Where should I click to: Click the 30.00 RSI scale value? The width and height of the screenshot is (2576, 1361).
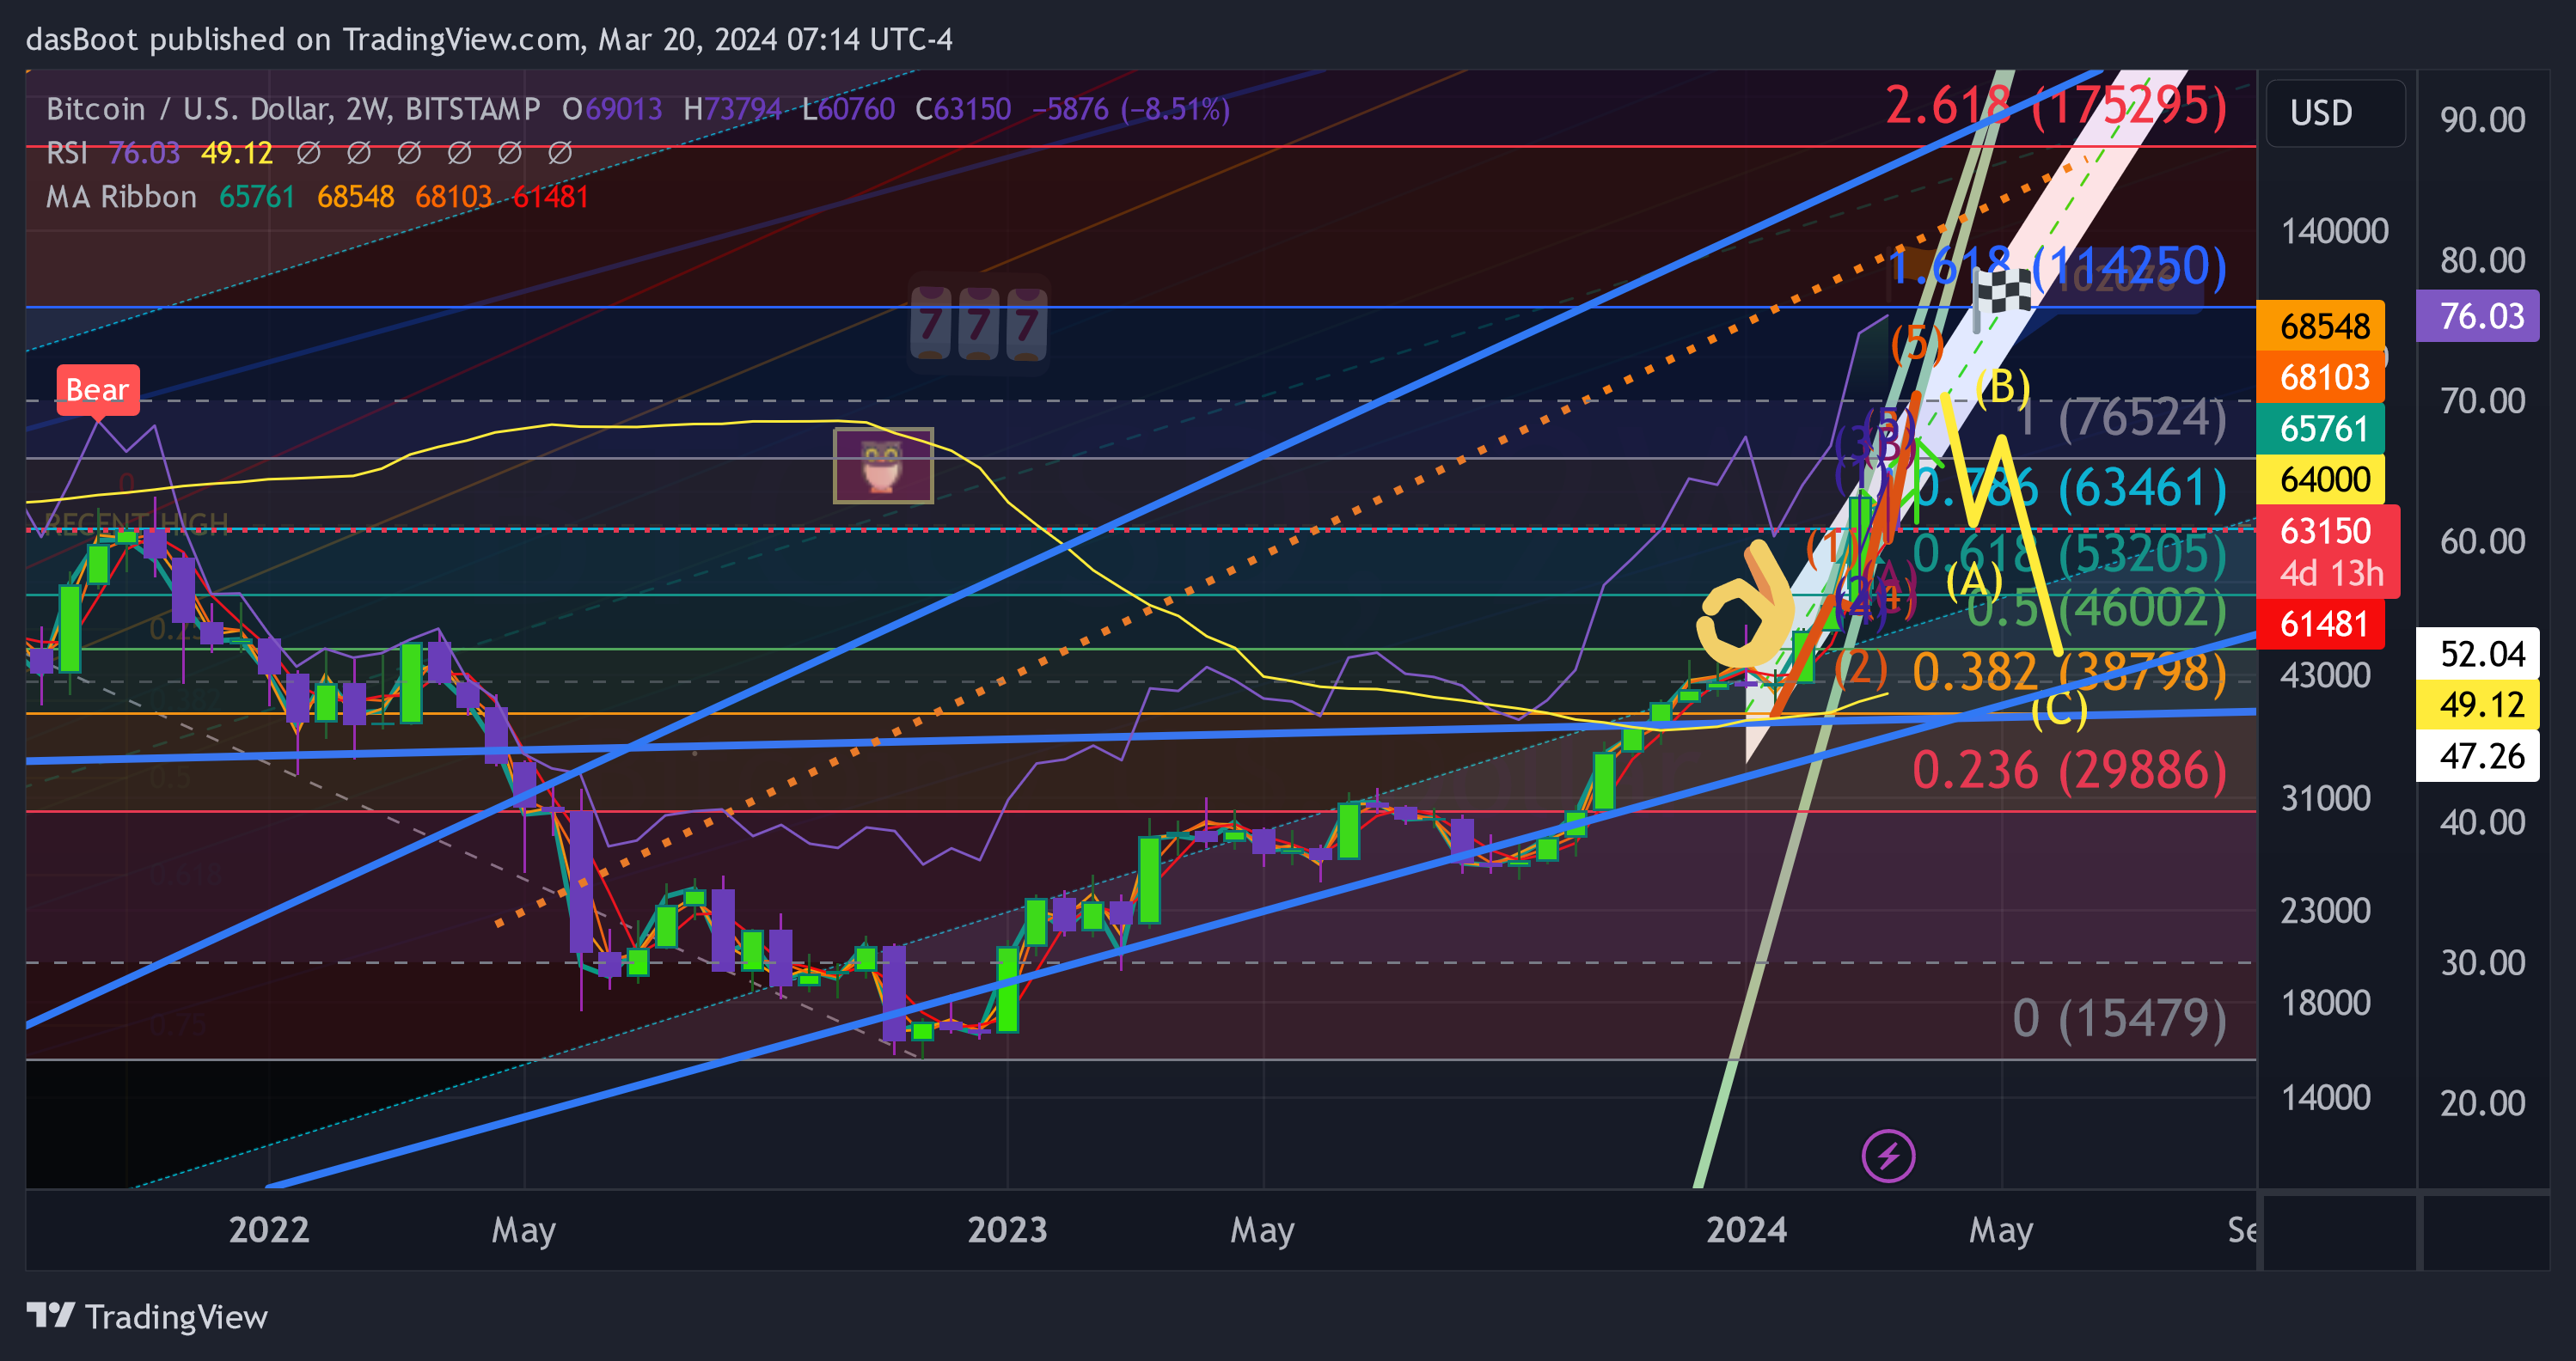(2482, 962)
